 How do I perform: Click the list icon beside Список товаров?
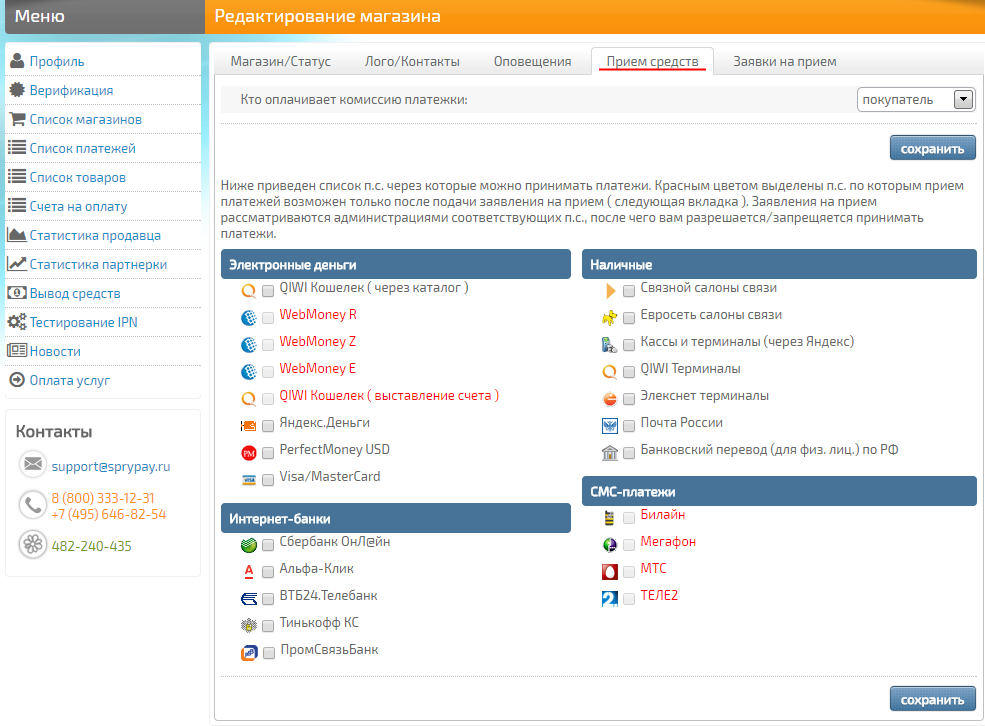point(17,176)
